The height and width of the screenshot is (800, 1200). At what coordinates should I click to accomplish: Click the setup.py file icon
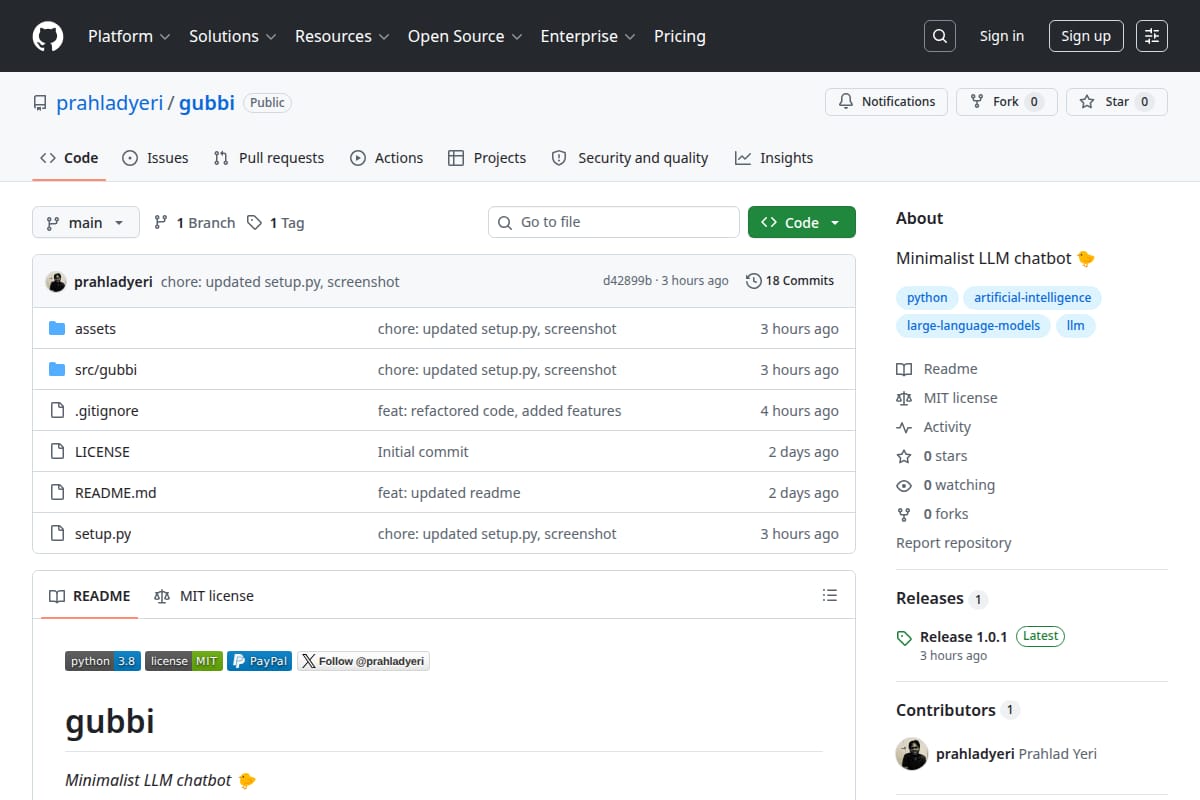[57, 534]
